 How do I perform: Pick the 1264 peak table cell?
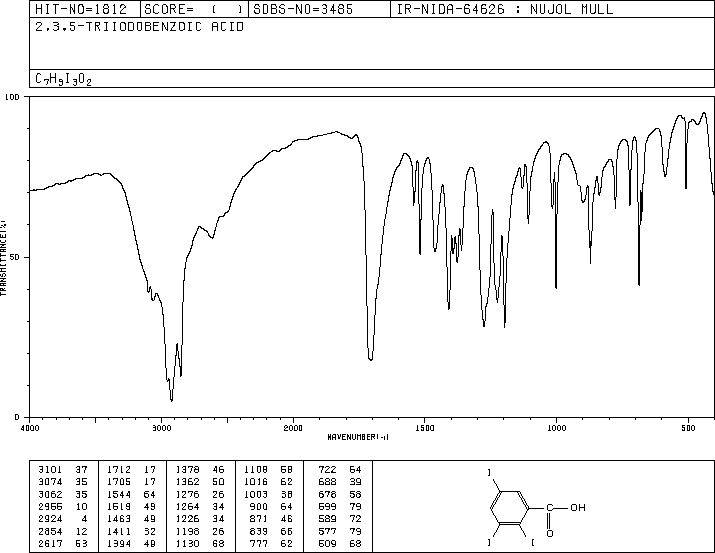pos(187,506)
